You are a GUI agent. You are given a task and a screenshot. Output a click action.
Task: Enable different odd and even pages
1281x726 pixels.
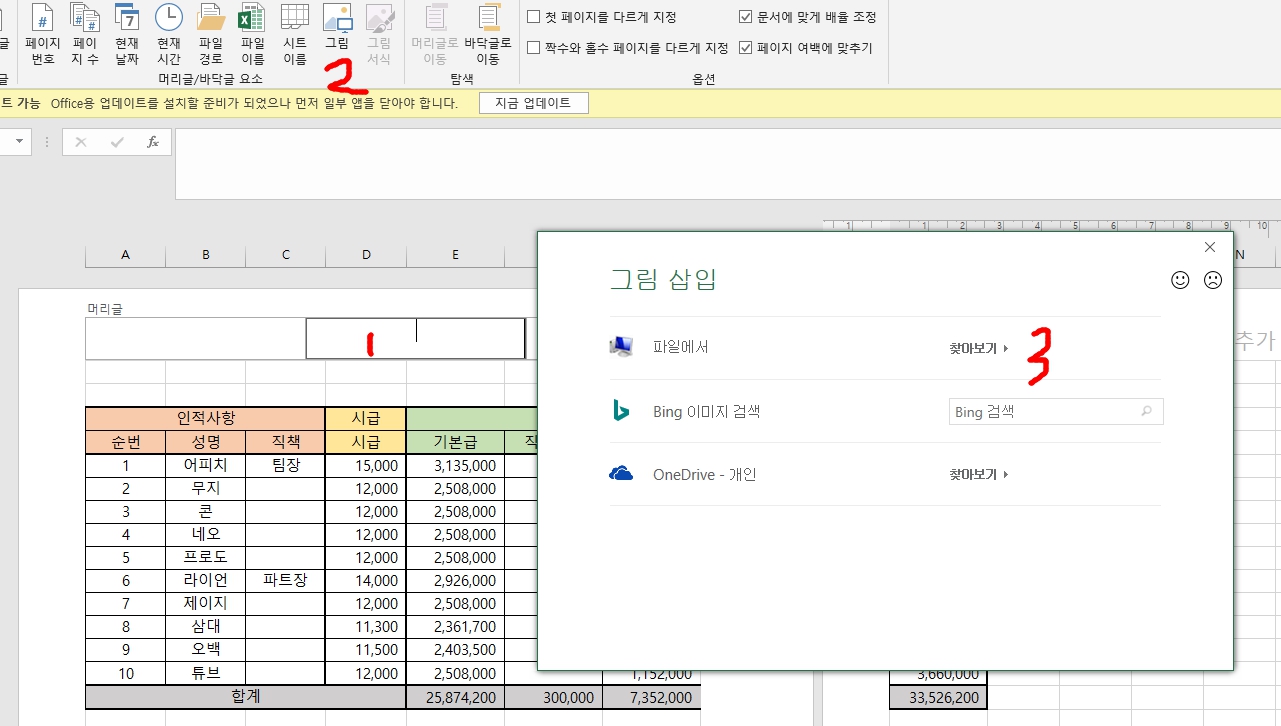click(534, 46)
